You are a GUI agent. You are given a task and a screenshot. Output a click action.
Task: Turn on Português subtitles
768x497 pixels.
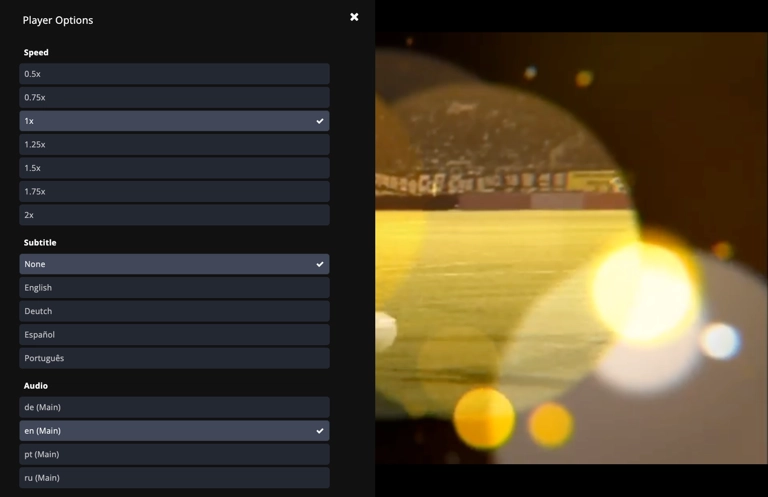click(174, 358)
